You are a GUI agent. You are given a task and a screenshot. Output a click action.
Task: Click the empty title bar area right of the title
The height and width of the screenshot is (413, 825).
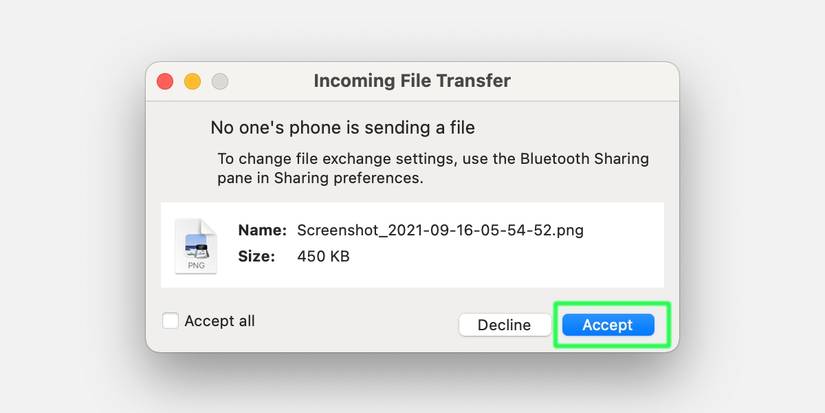click(x=590, y=81)
